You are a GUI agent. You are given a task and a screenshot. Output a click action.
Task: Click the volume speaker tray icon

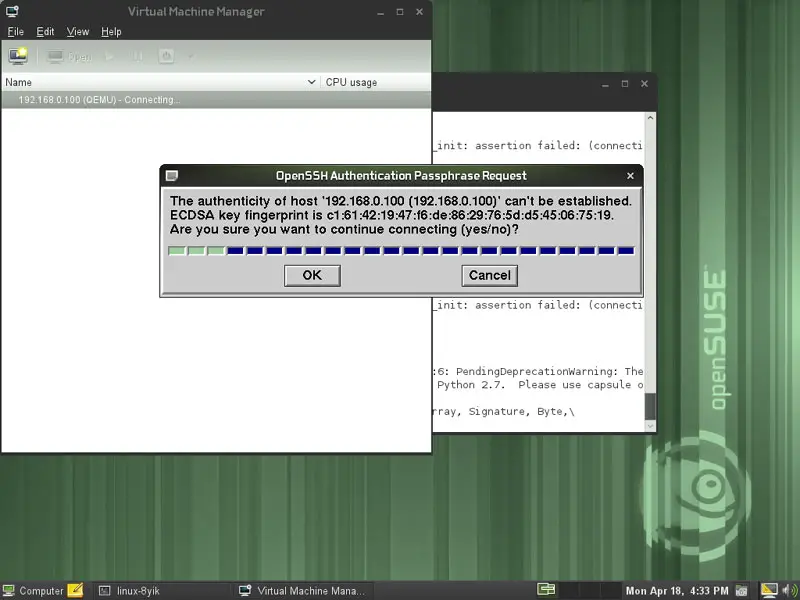789,591
